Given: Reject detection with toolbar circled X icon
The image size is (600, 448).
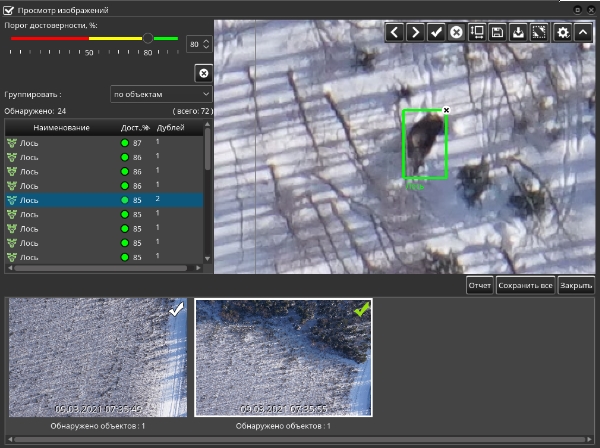Looking at the screenshot, I should pyautogui.click(x=456, y=33).
